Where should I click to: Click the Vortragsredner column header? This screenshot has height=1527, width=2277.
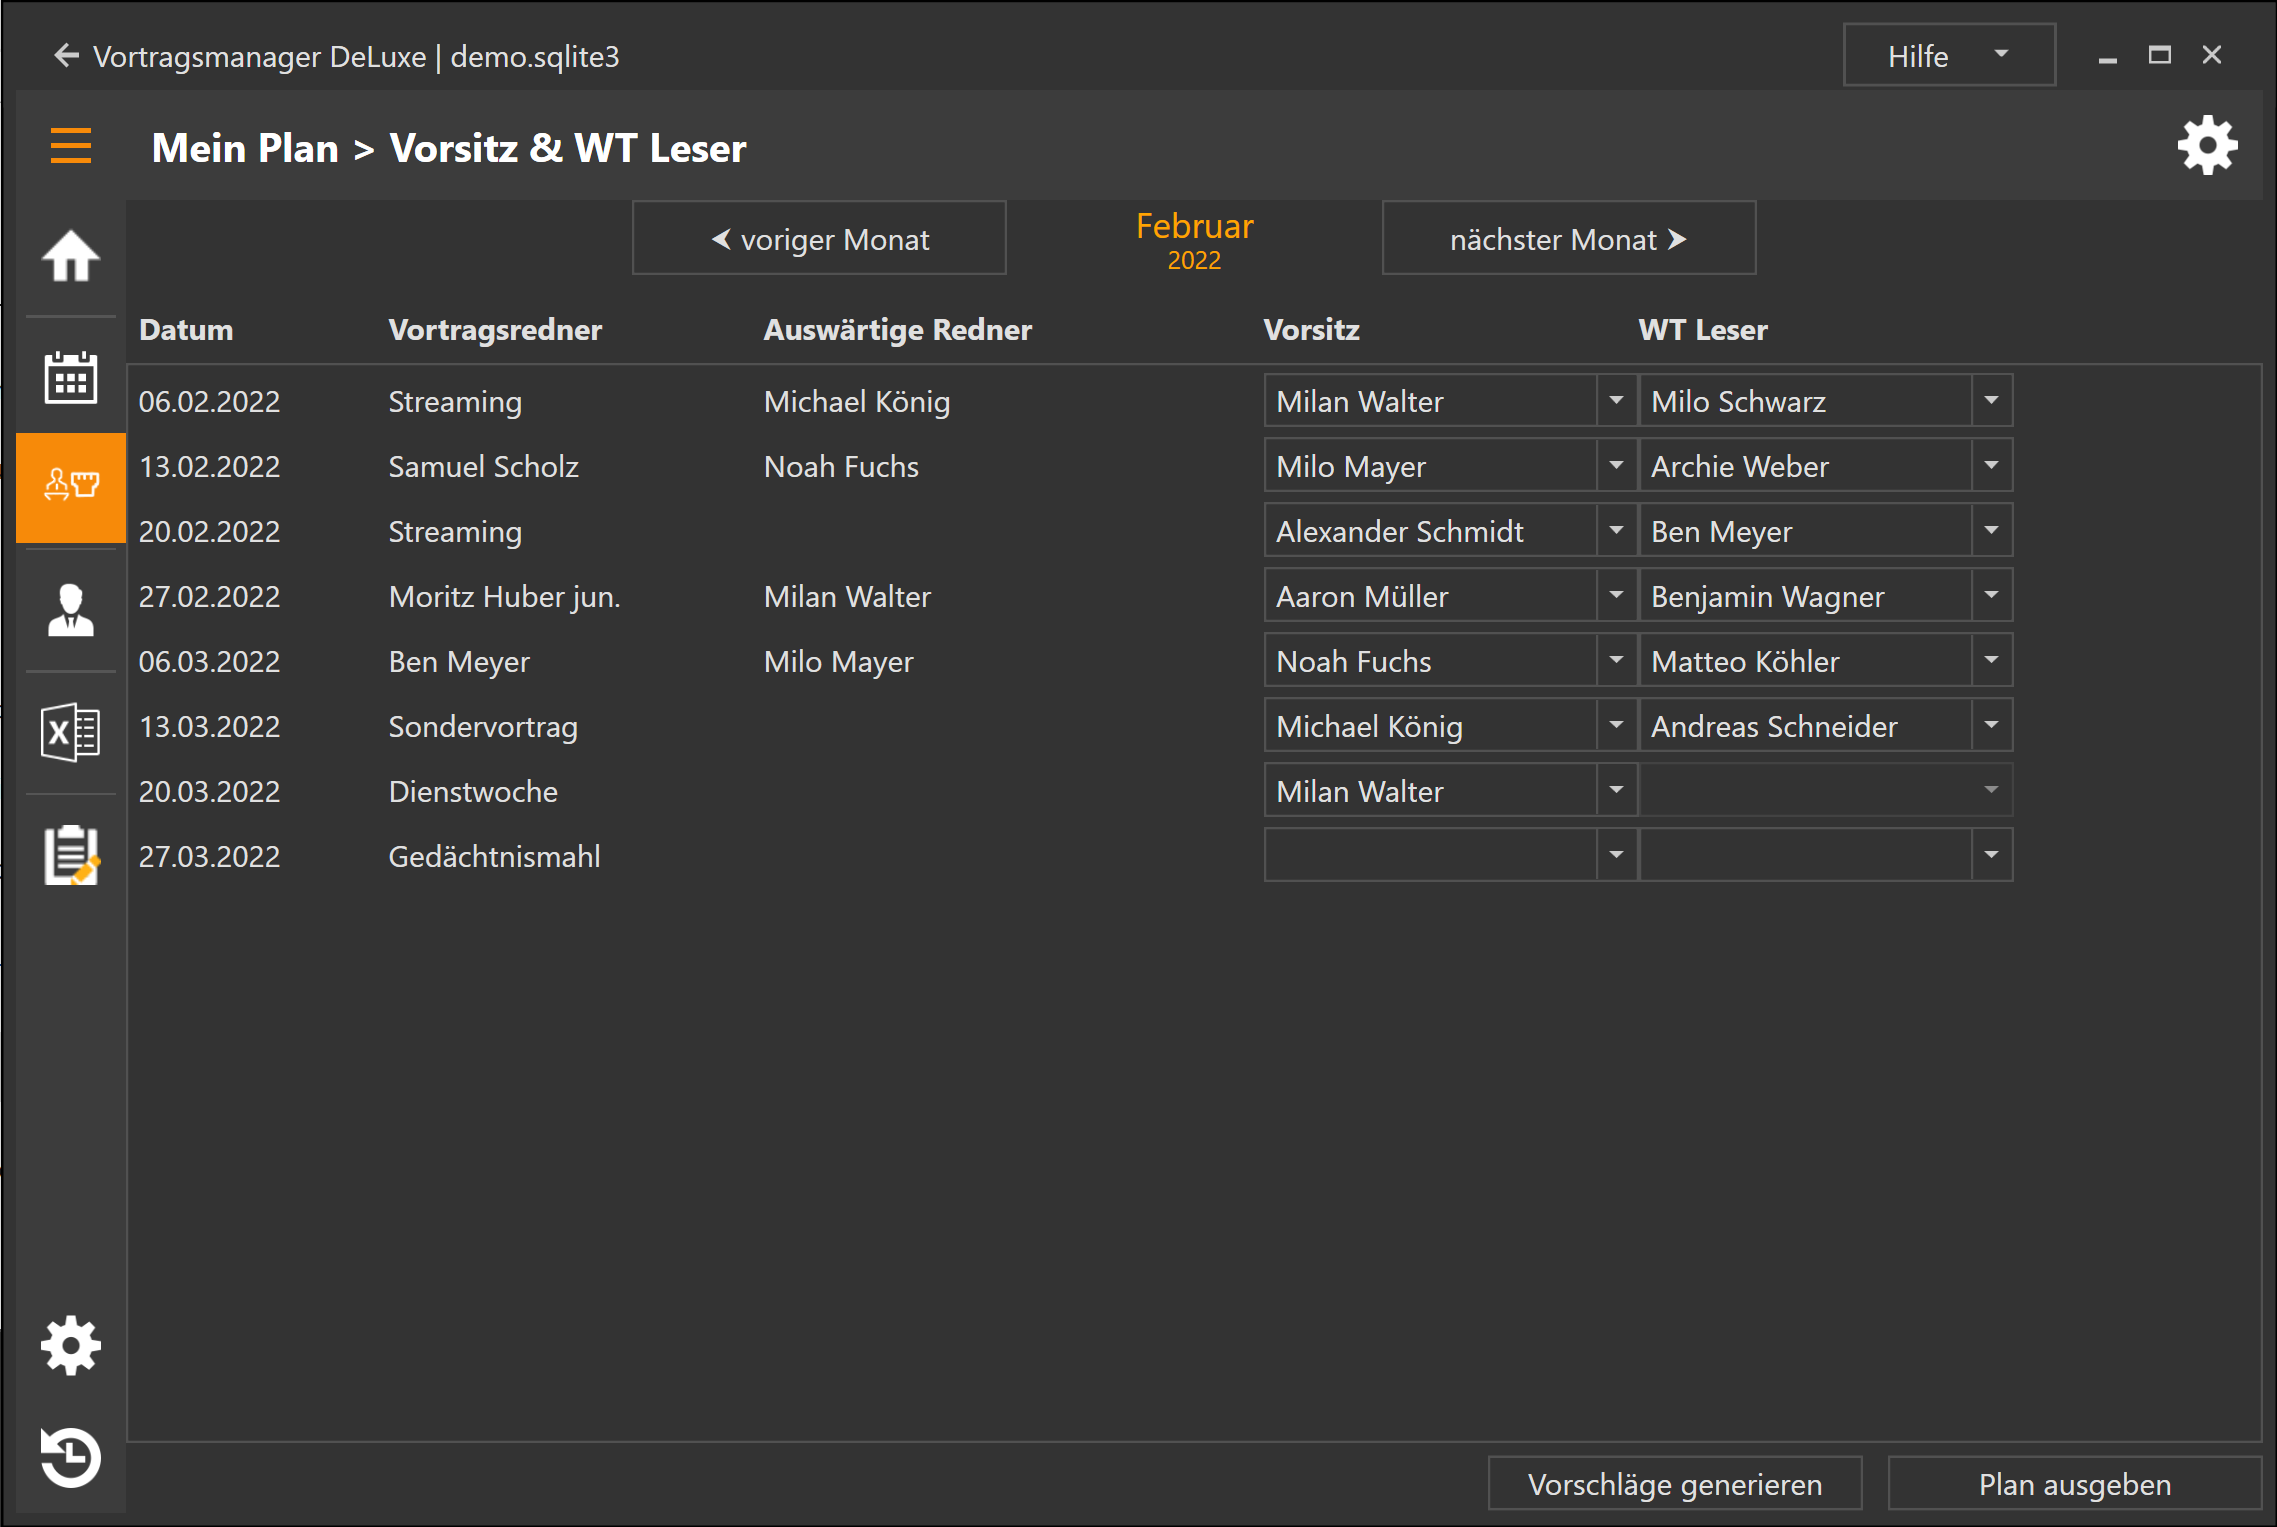(495, 330)
